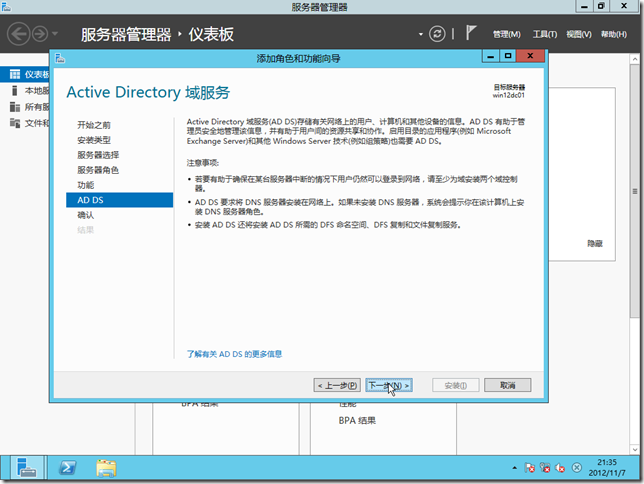This screenshot has height=484, width=644.
Task: Open PowerShell from the taskbar
Action: [x=67, y=468]
